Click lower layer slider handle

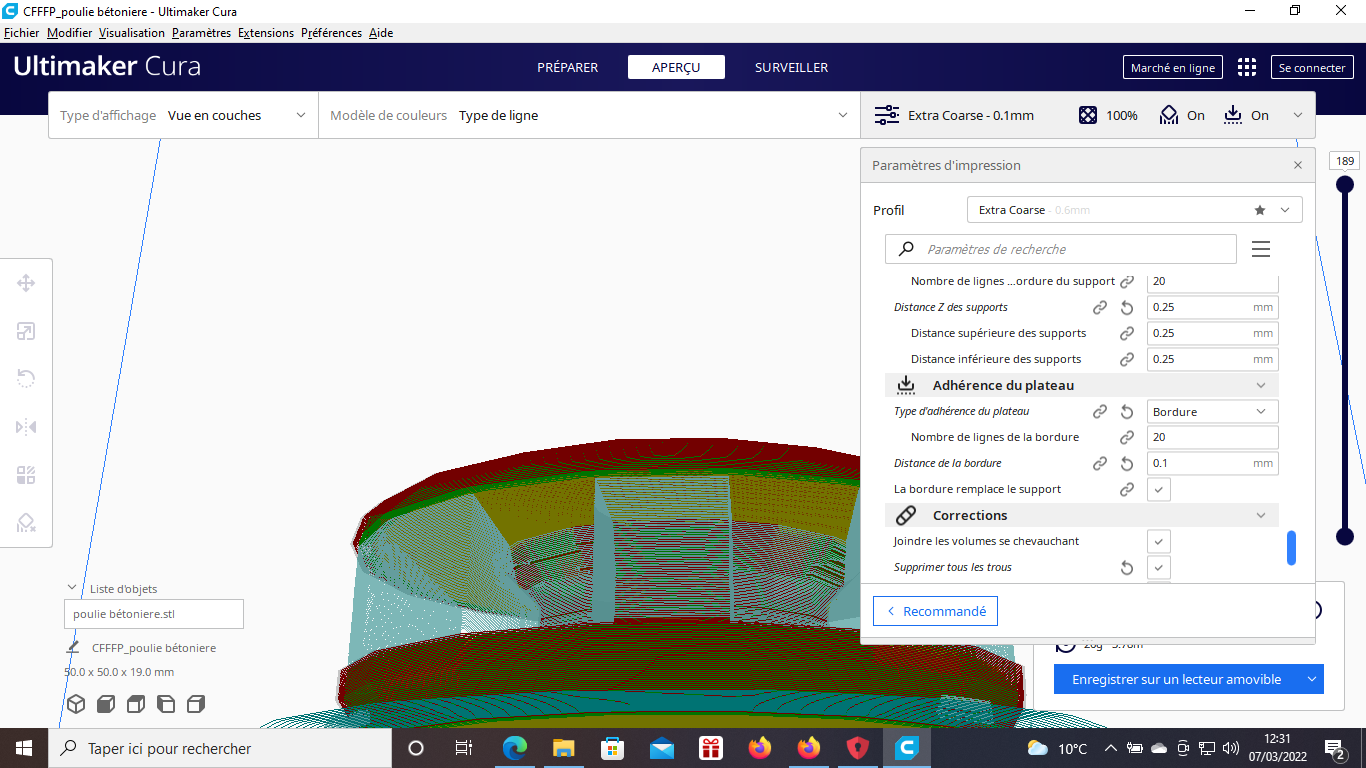pyautogui.click(x=1345, y=537)
